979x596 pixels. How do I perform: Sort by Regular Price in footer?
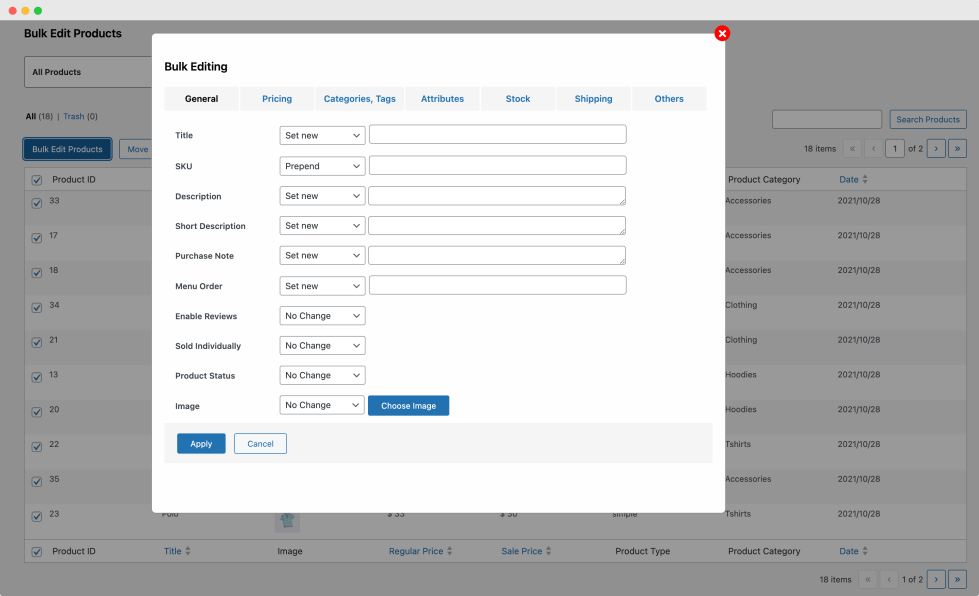click(419, 551)
